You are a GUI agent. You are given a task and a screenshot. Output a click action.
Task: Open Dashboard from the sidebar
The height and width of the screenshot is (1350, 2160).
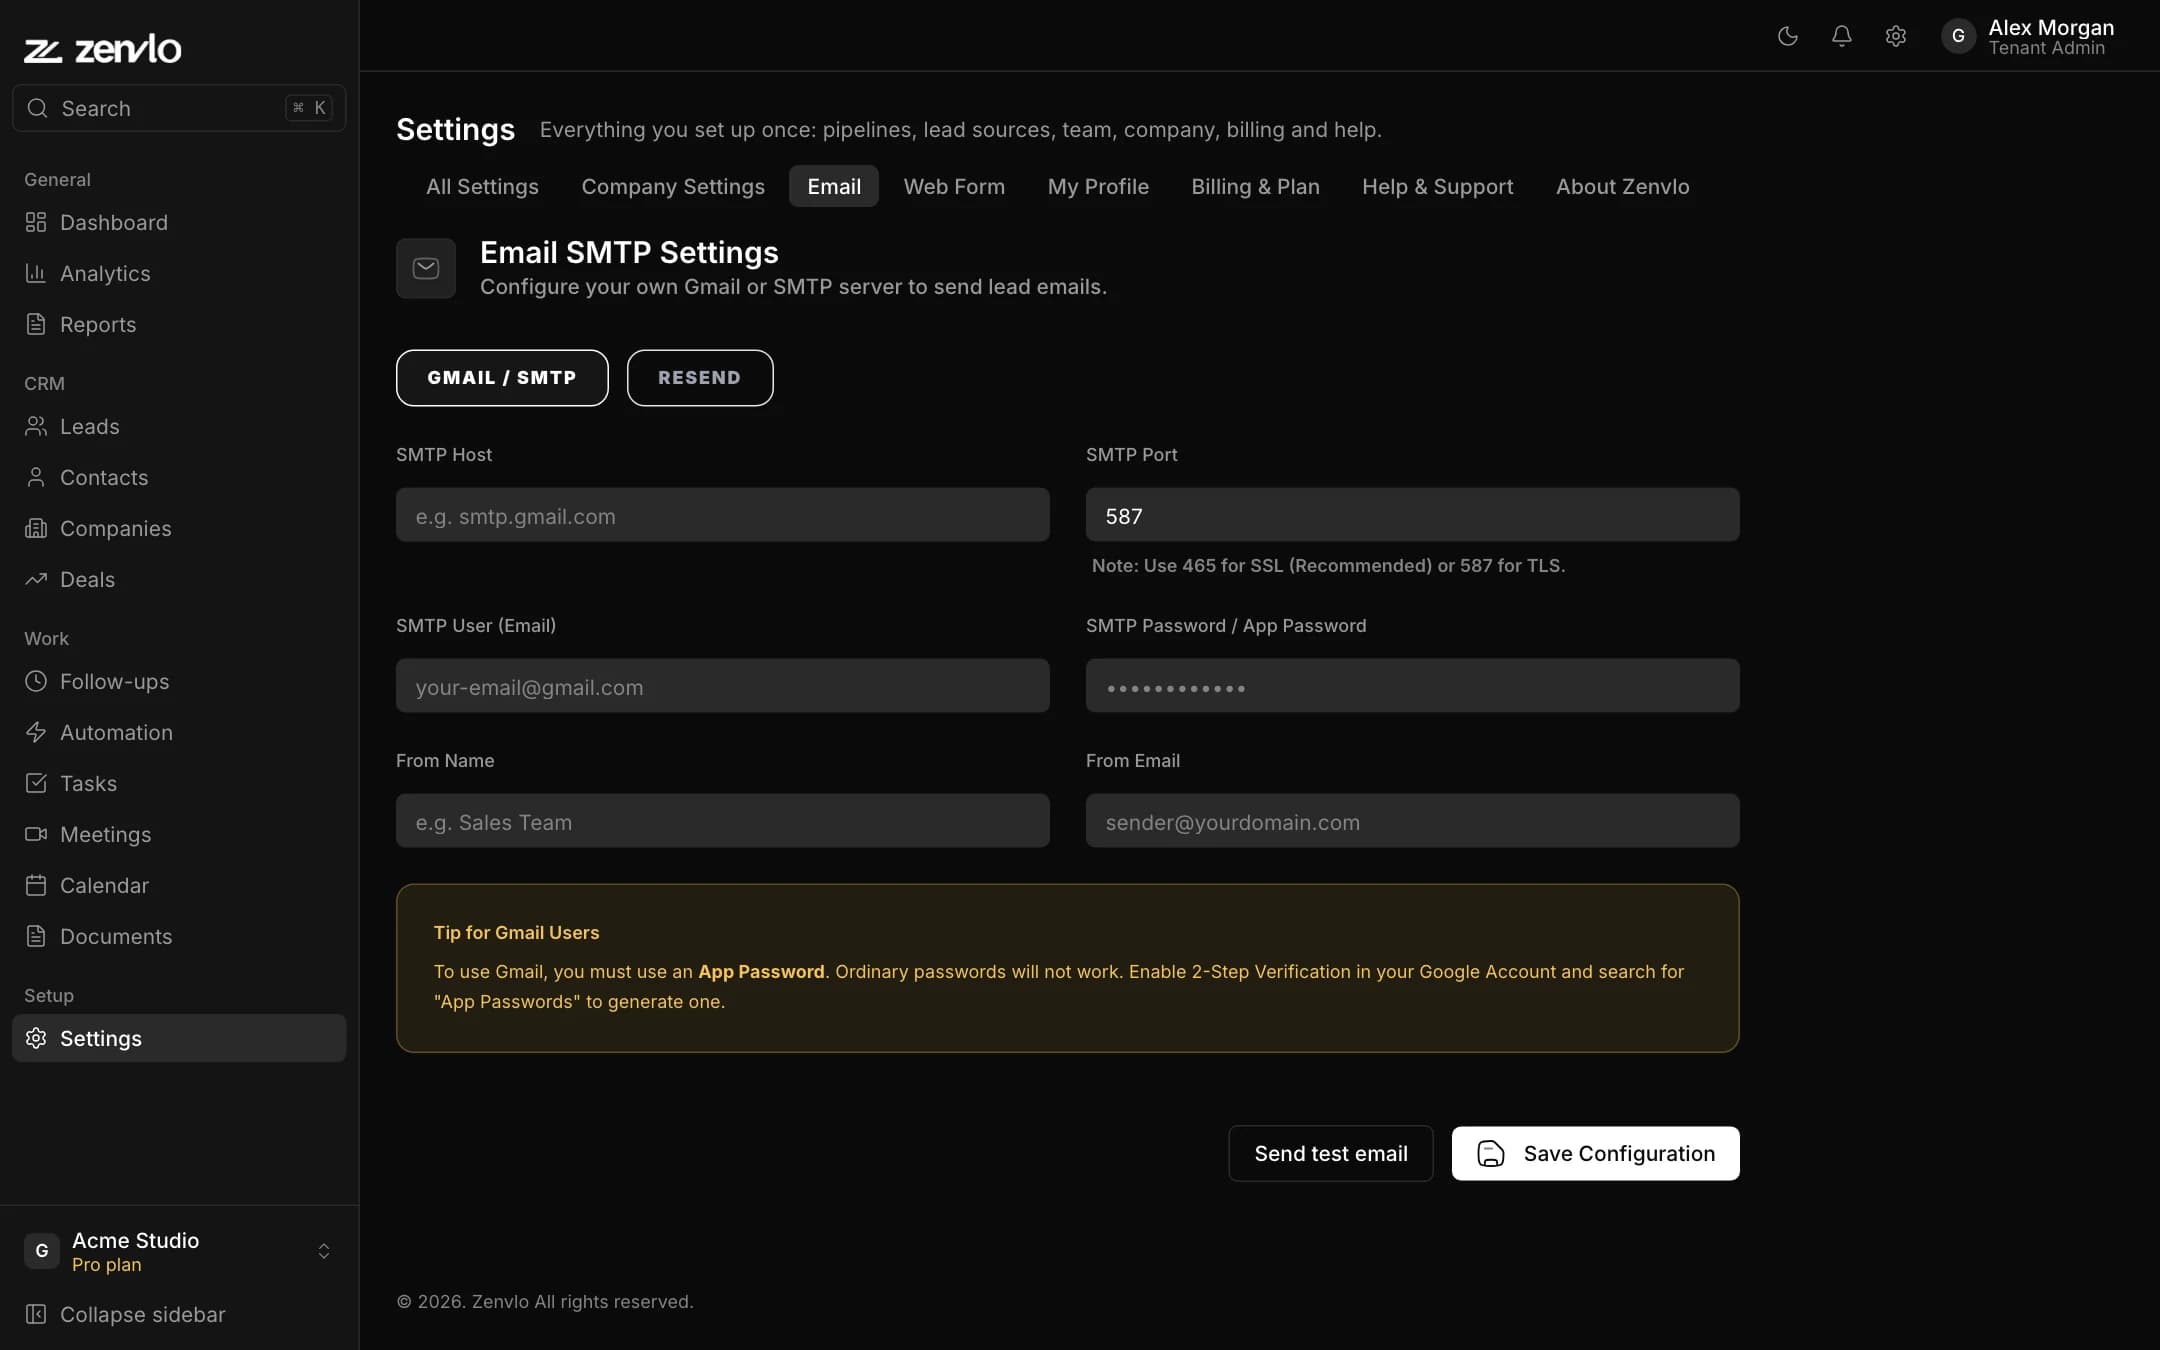(x=179, y=222)
